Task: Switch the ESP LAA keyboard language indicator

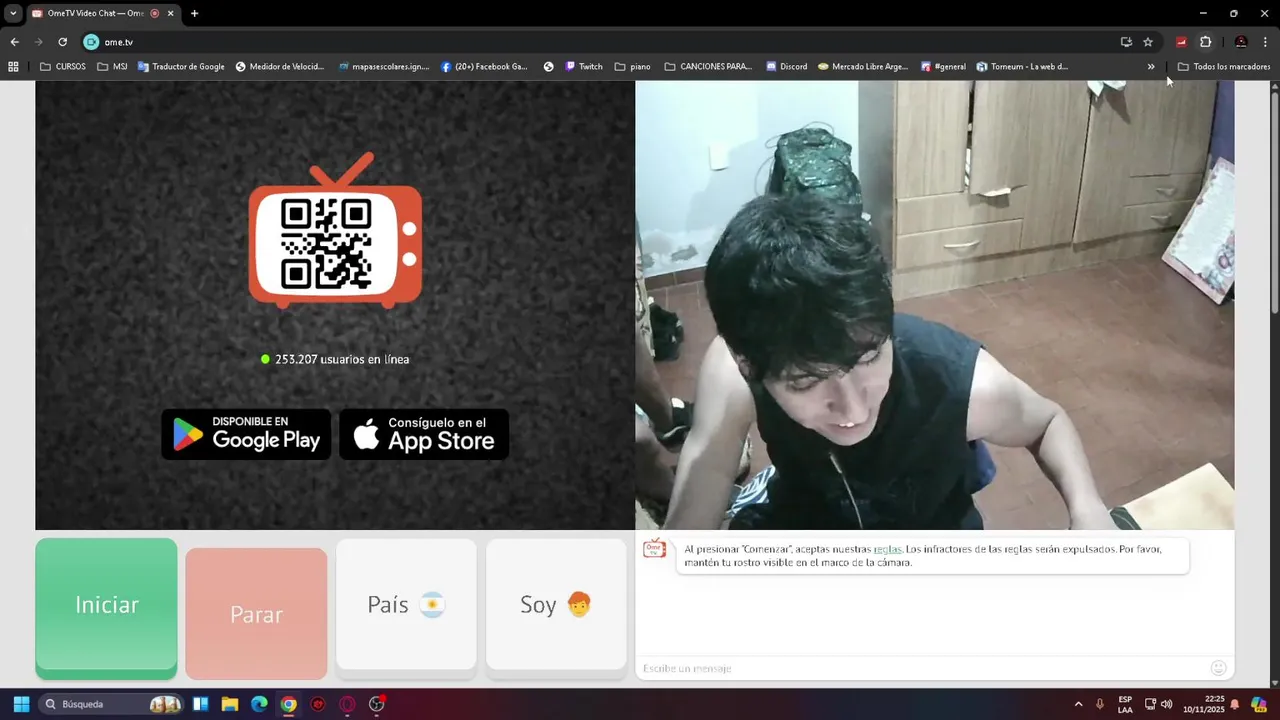Action: (1125, 704)
